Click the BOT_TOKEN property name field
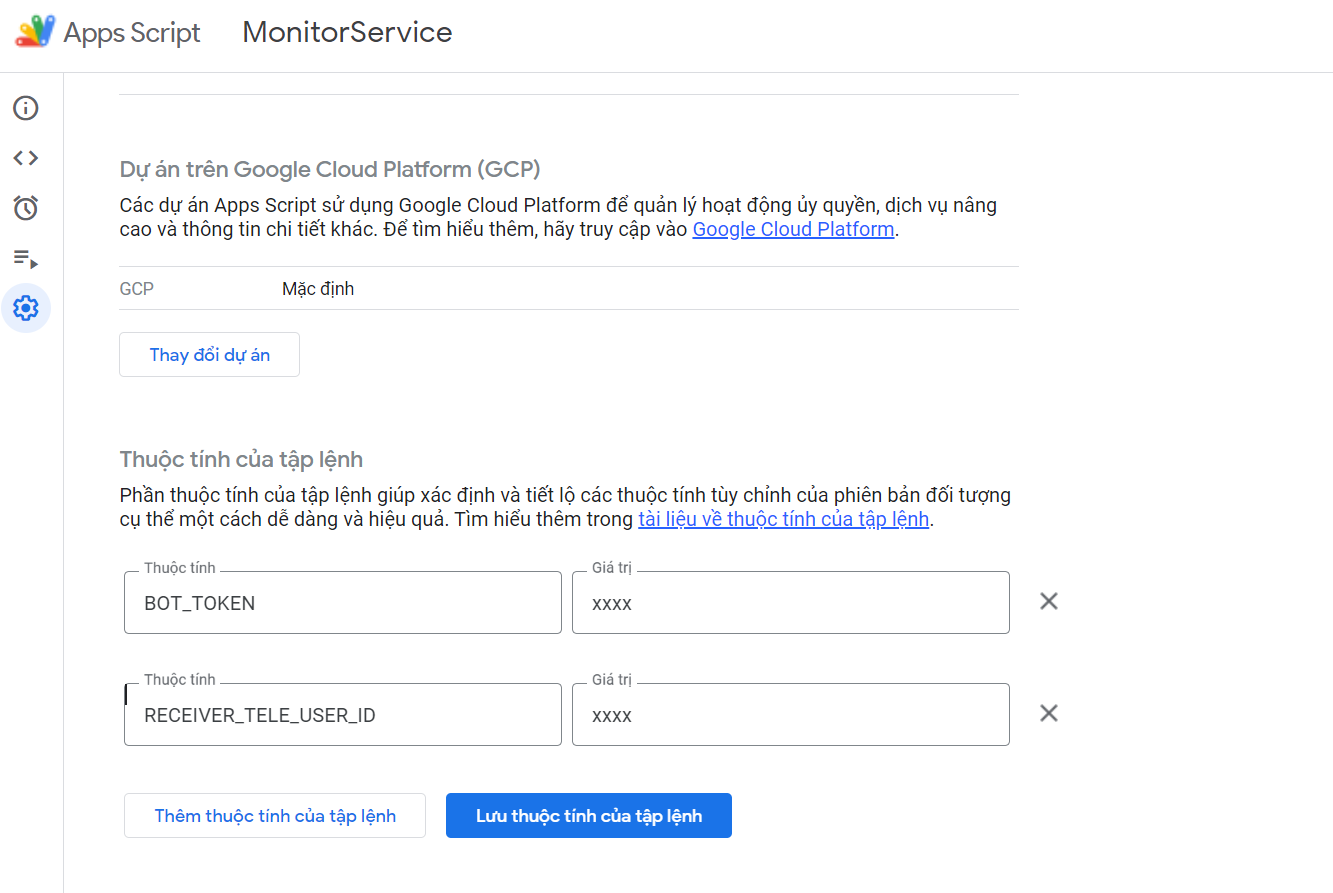Screen dimensions: 1333x893 [342, 602]
